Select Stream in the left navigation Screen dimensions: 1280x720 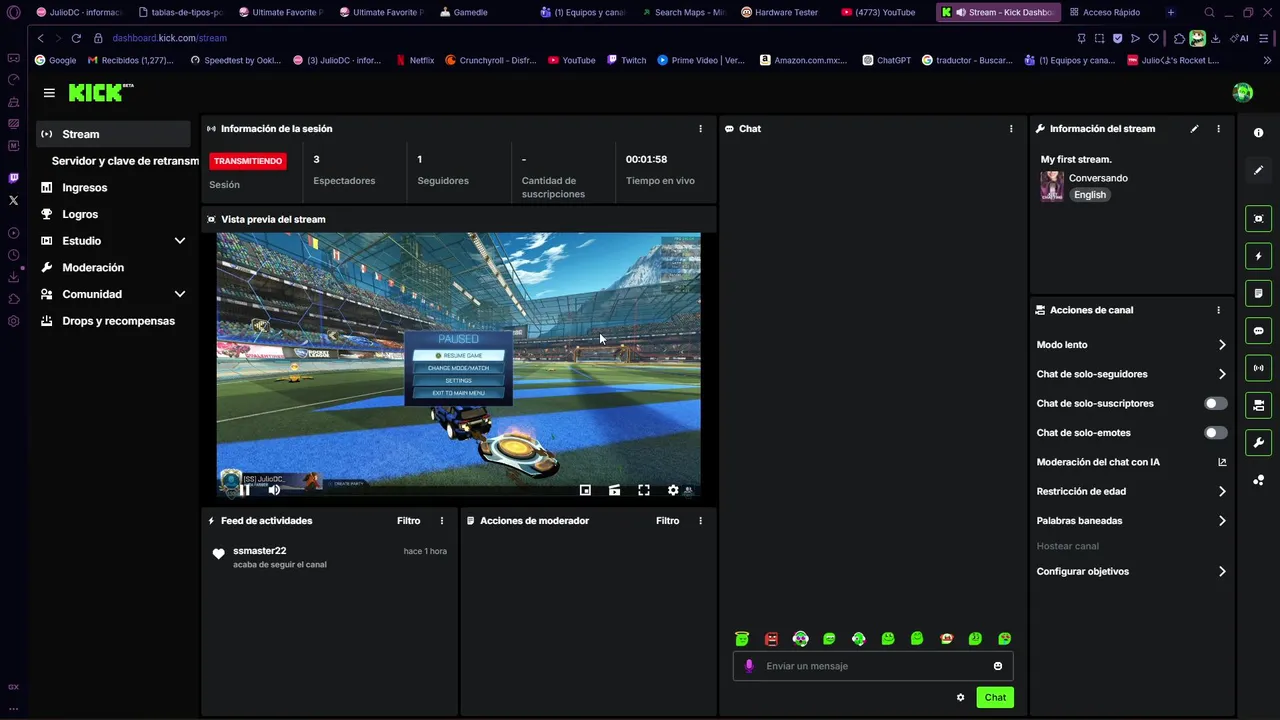pyautogui.click(x=113, y=134)
